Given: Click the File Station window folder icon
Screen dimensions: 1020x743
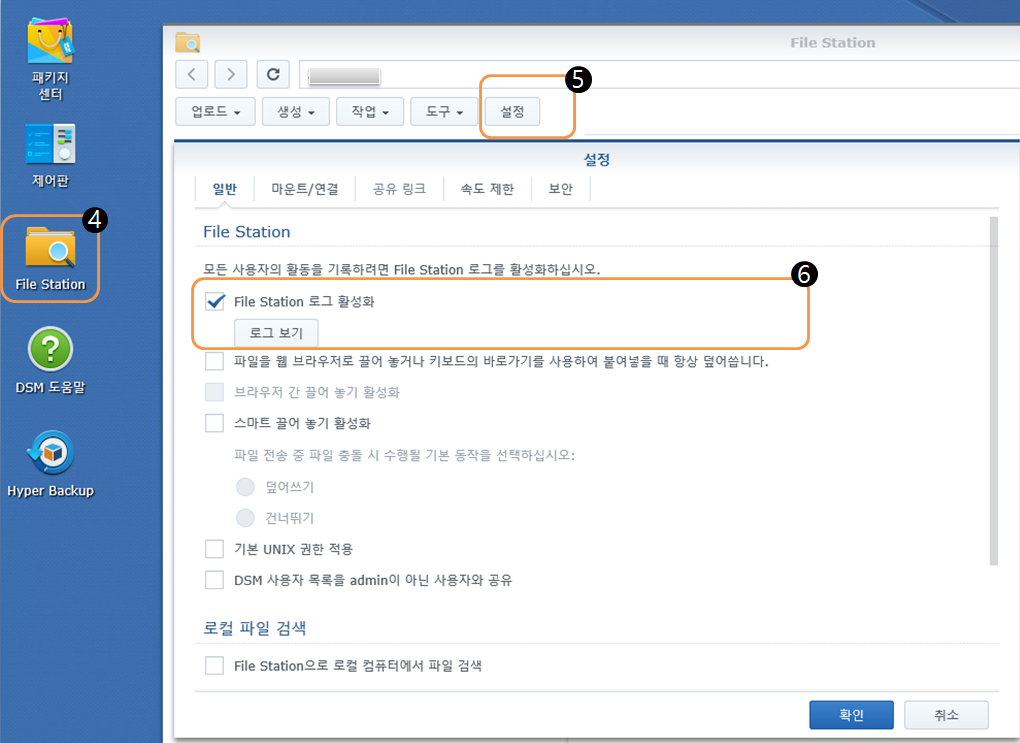Looking at the screenshot, I should [x=187, y=43].
